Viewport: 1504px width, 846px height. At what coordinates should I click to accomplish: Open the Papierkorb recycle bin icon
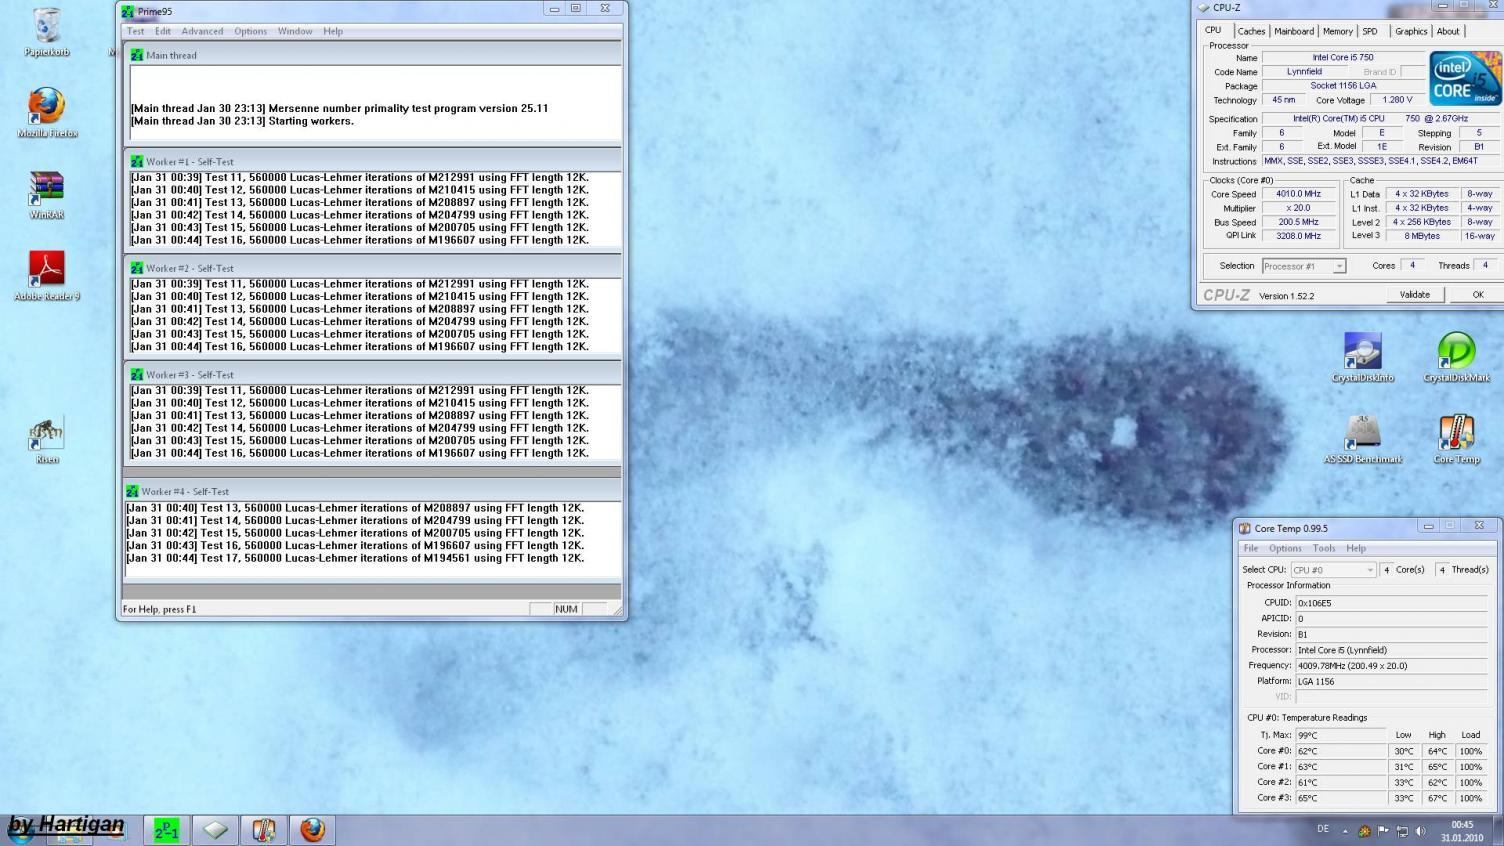(47, 32)
